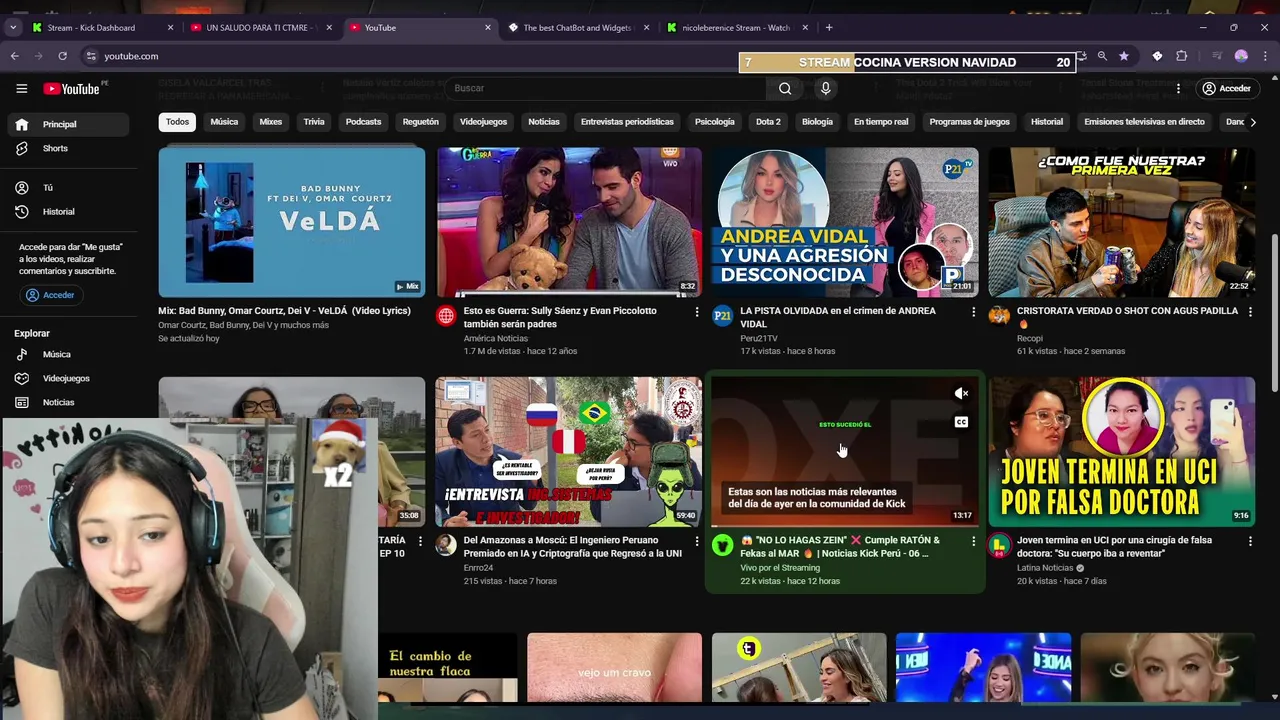Click the YouTube logo
Viewport: 1280px width, 720px height.
pyautogui.click(x=73, y=89)
